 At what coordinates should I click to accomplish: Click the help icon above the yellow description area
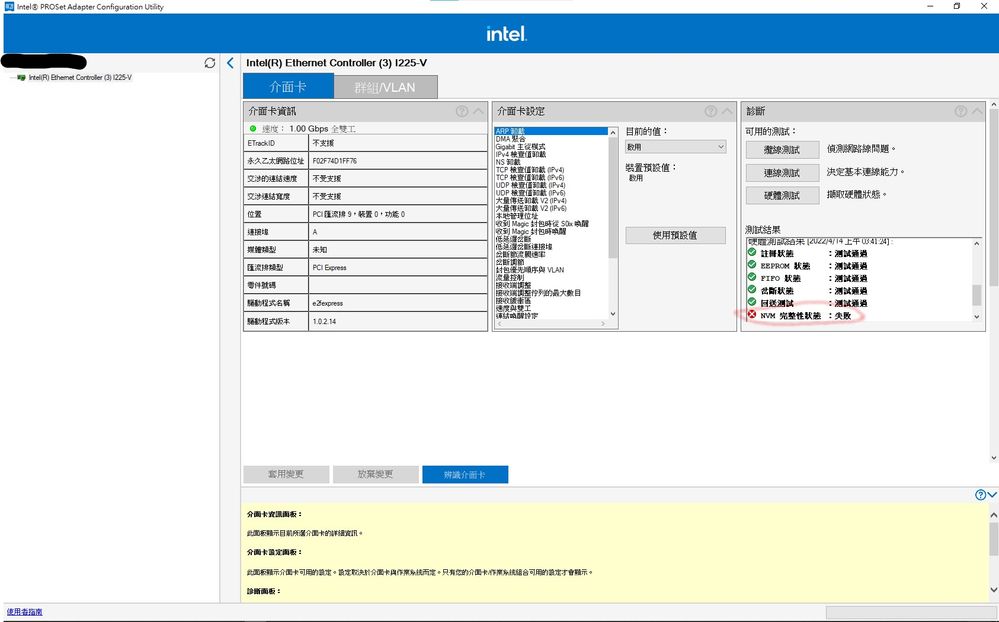(981, 495)
